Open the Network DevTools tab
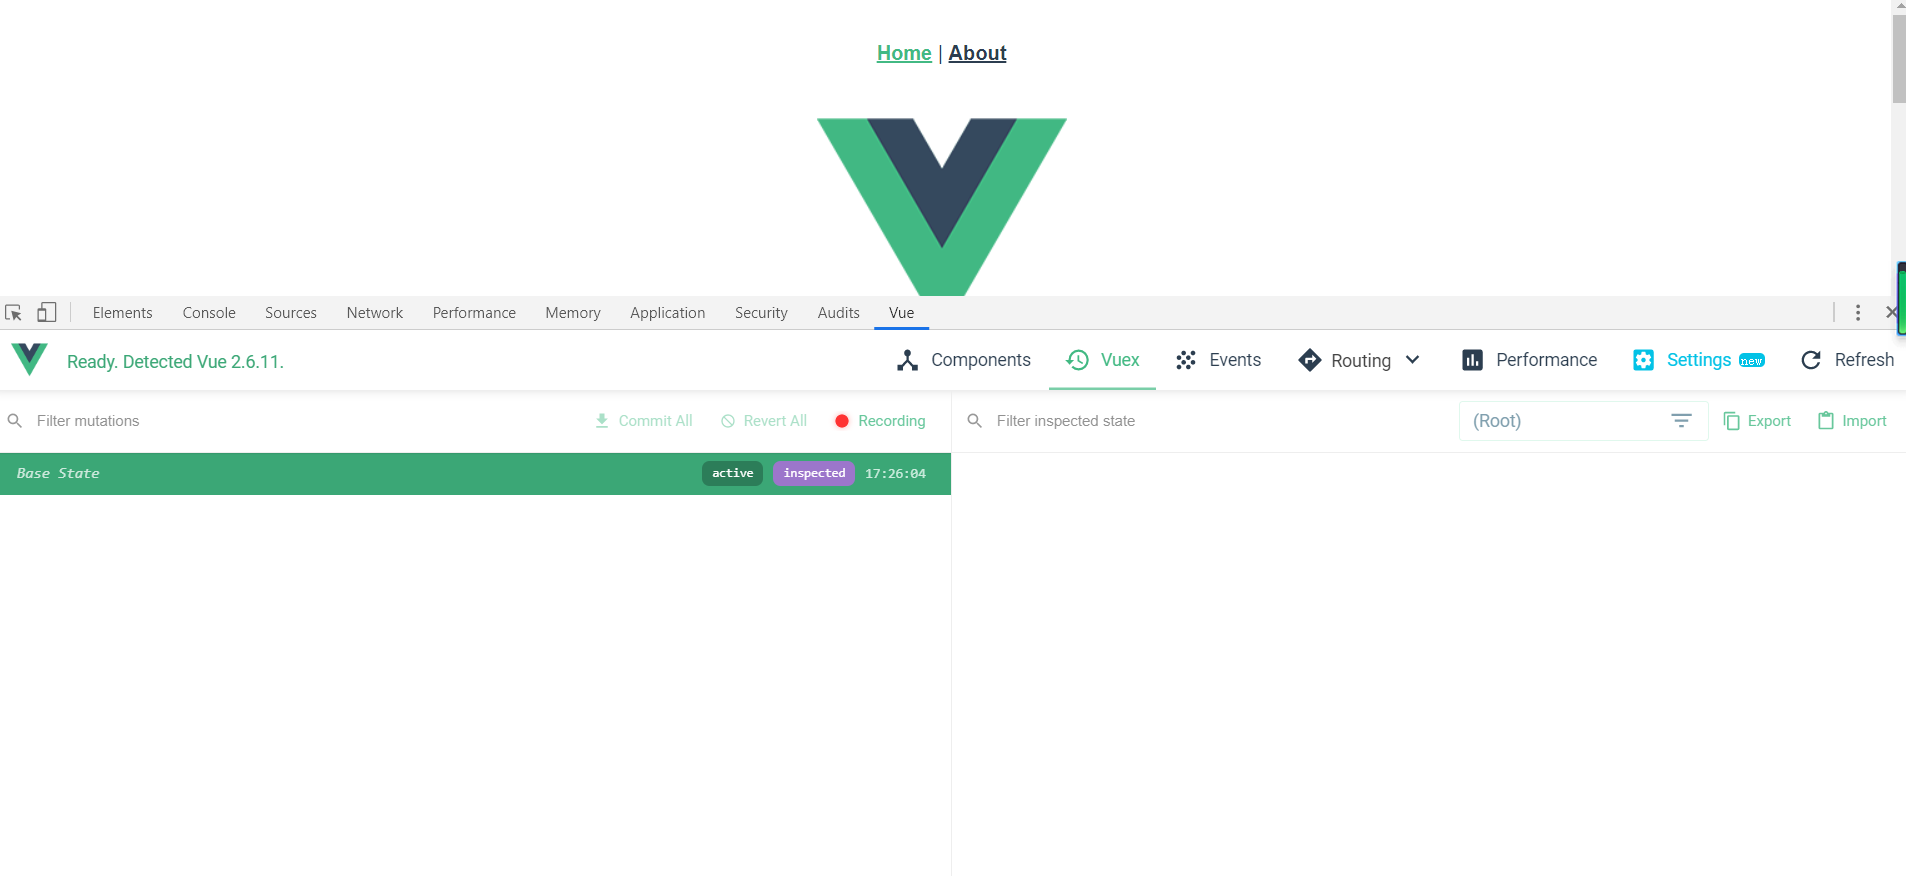 (x=375, y=313)
